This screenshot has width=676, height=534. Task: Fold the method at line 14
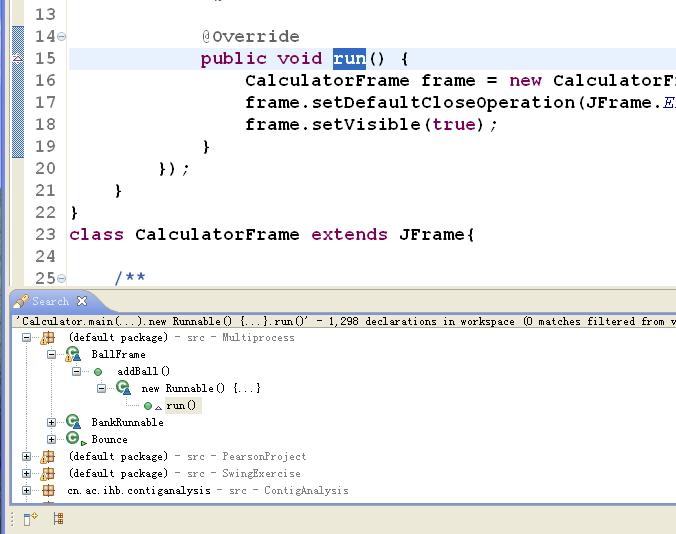[x=62, y=37]
